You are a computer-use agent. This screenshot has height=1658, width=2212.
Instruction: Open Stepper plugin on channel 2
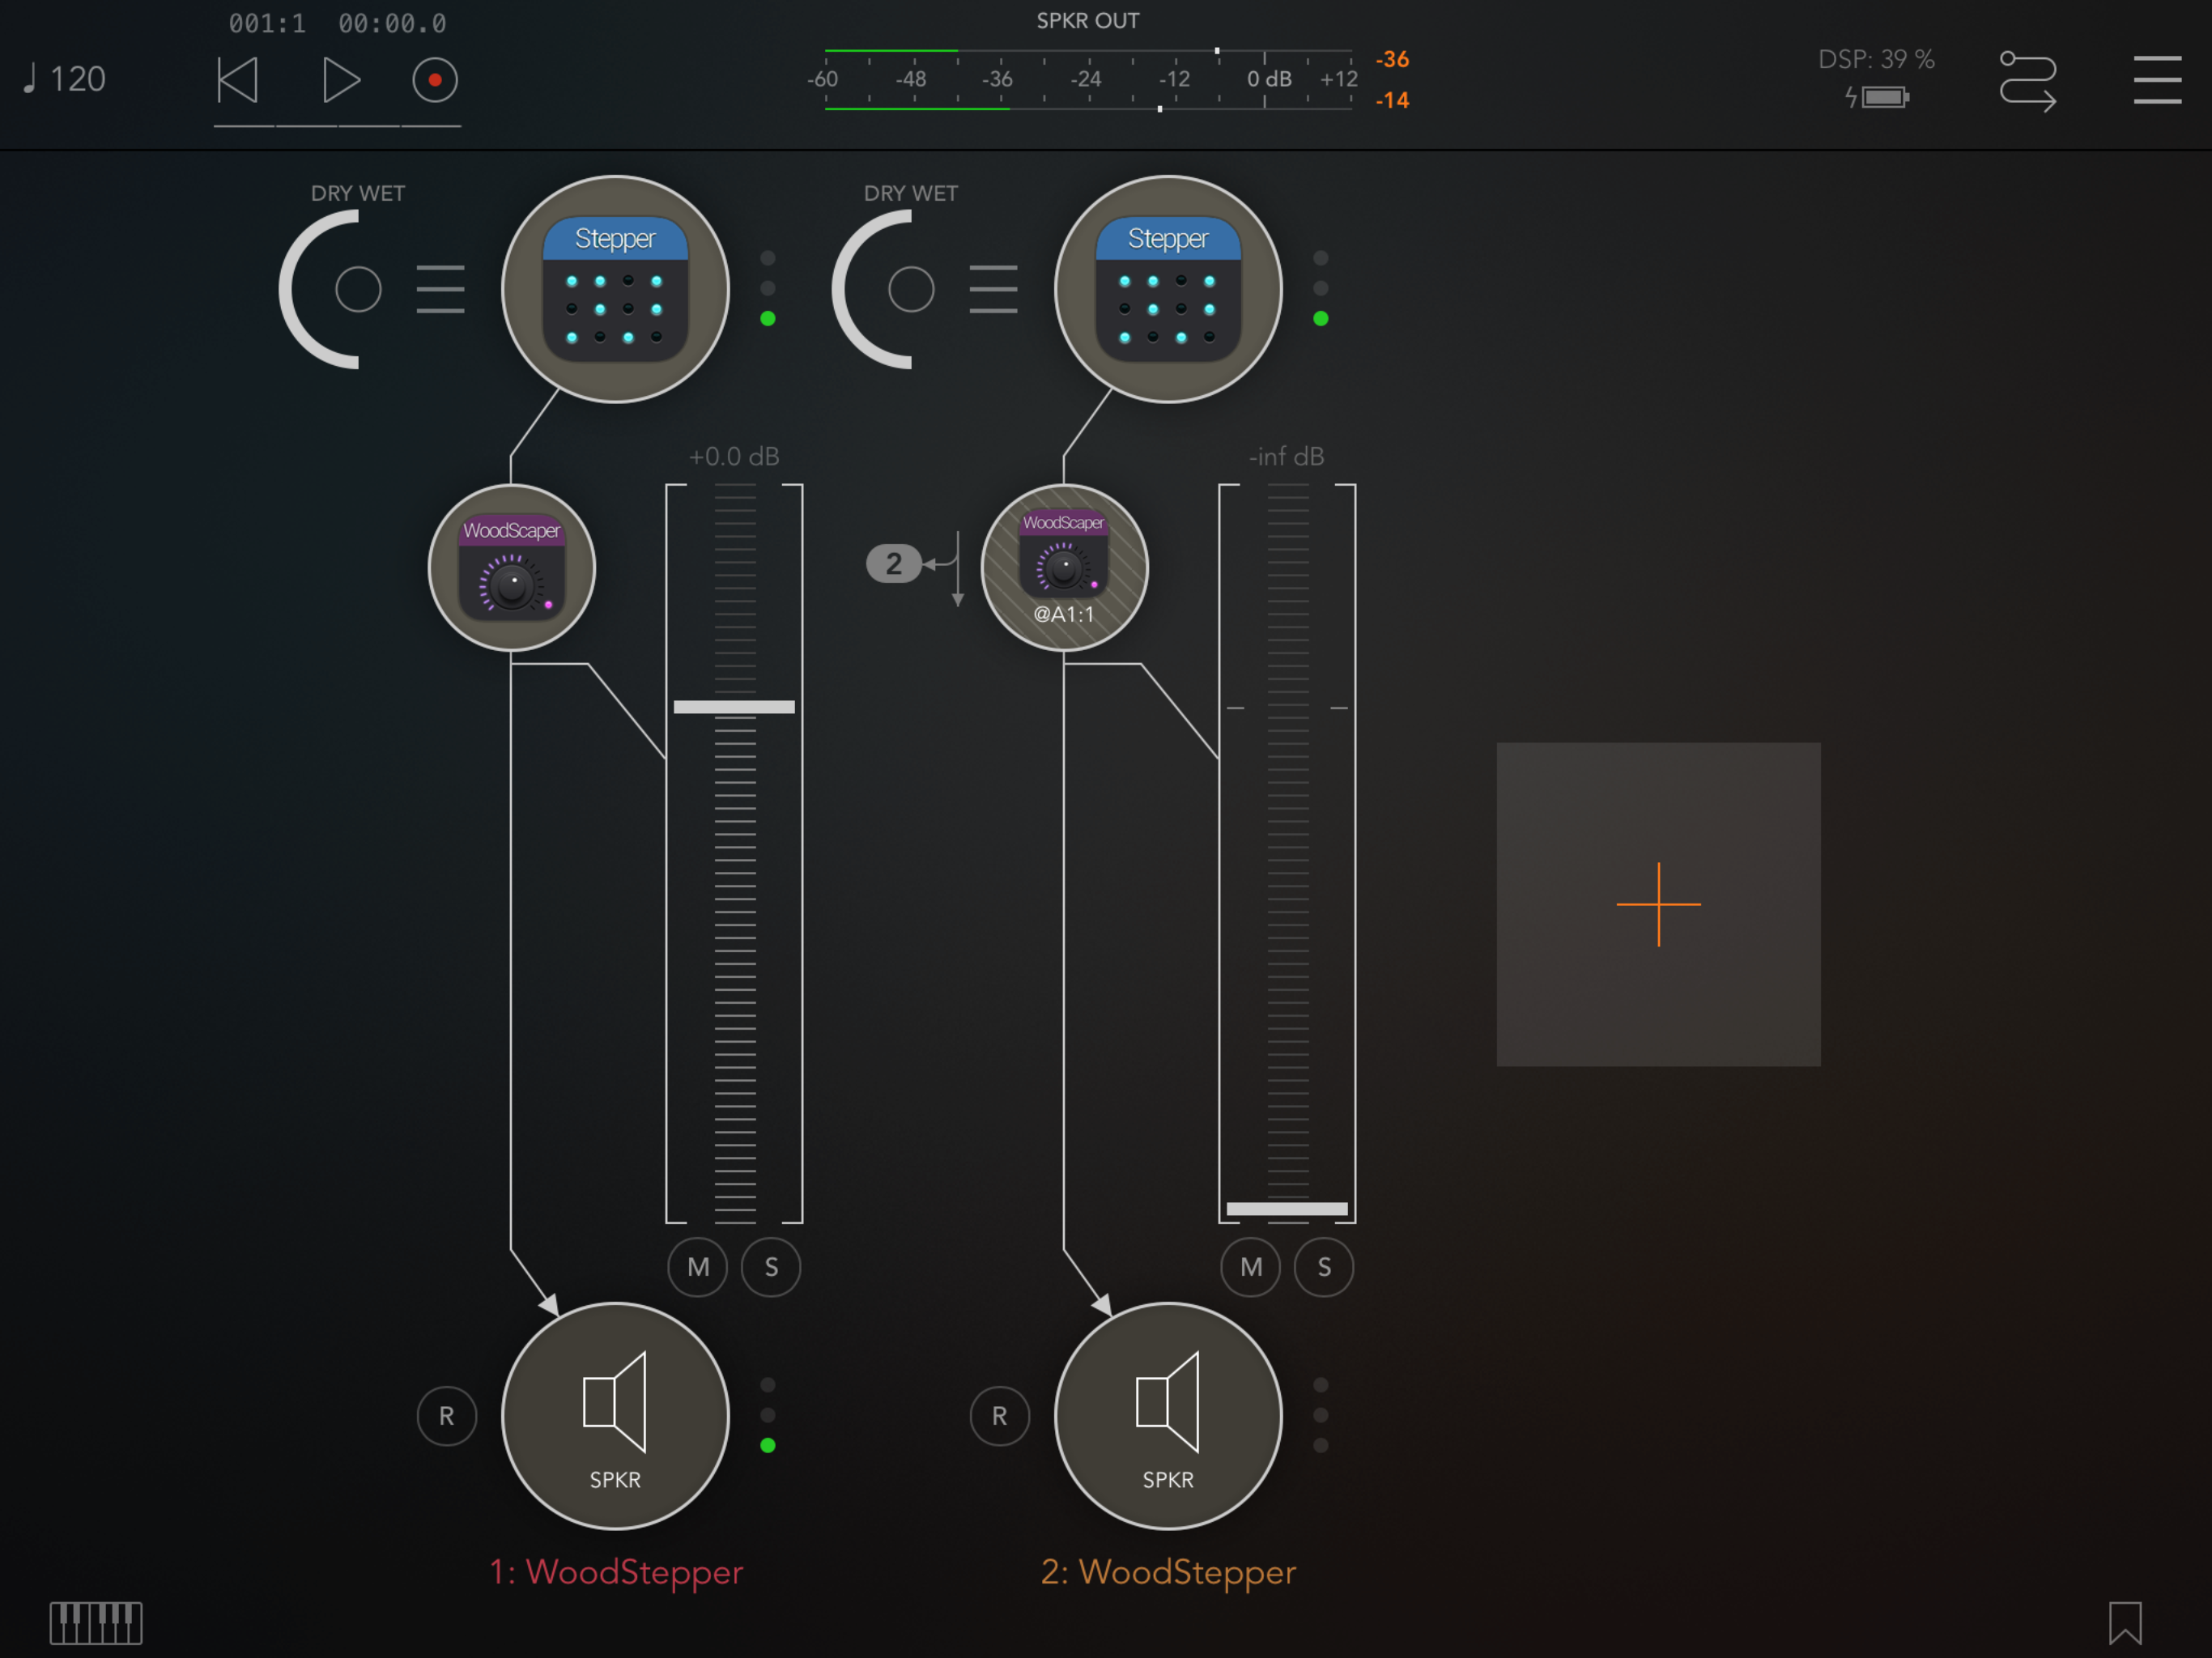(x=1167, y=289)
